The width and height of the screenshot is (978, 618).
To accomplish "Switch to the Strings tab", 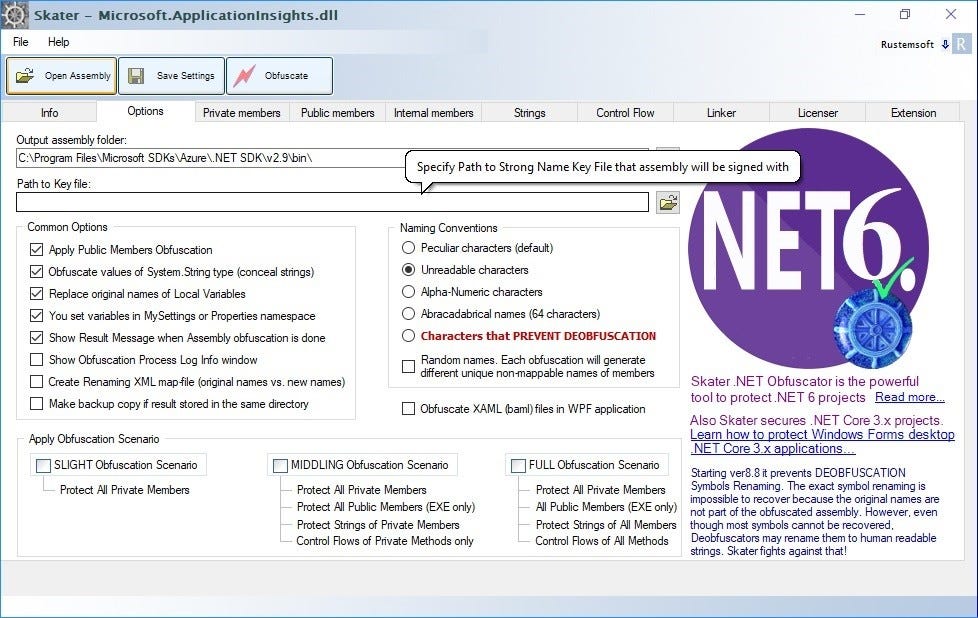I will [530, 113].
